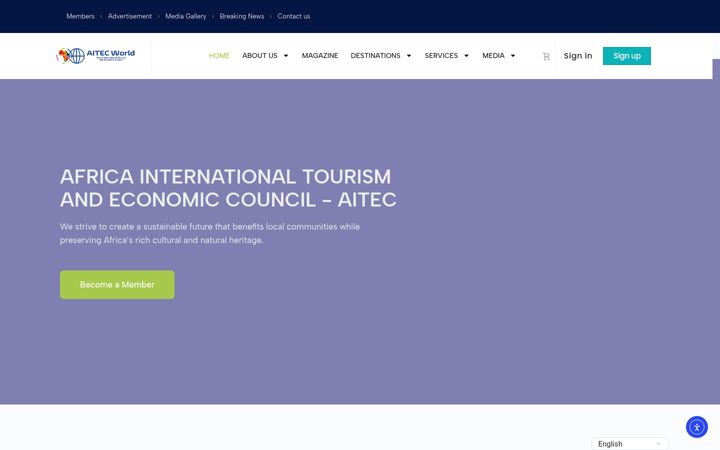Select the Destinations menu item
720x450 pixels.
(375, 56)
